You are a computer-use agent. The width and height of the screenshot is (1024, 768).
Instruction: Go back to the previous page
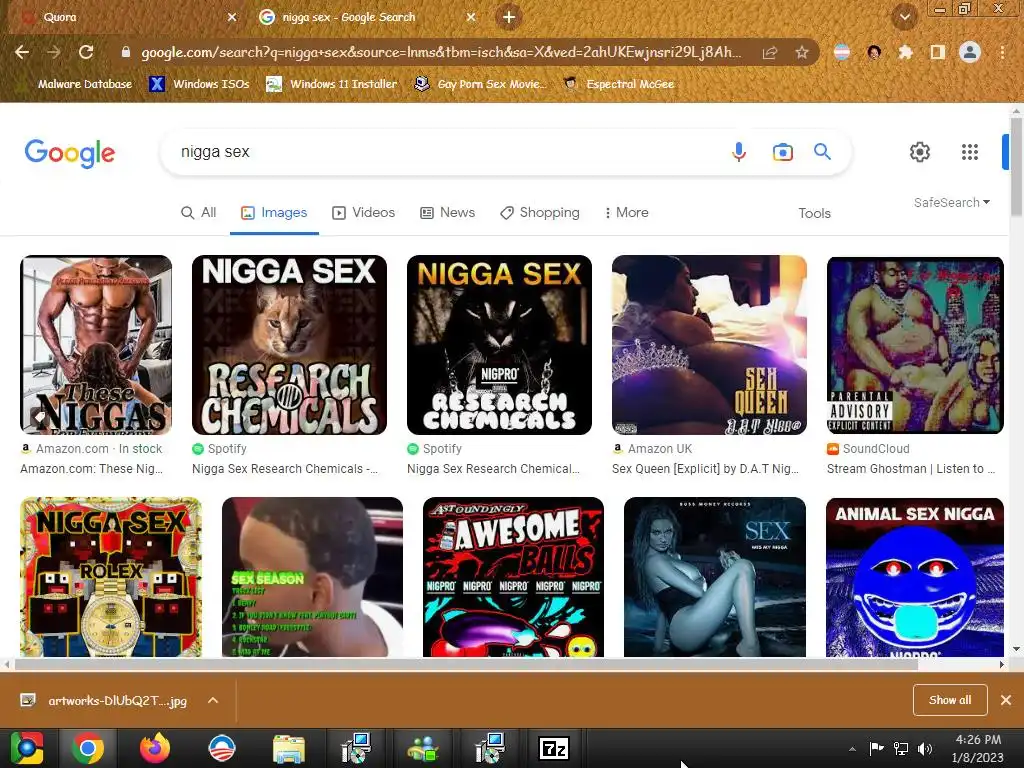click(x=22, y=52)
